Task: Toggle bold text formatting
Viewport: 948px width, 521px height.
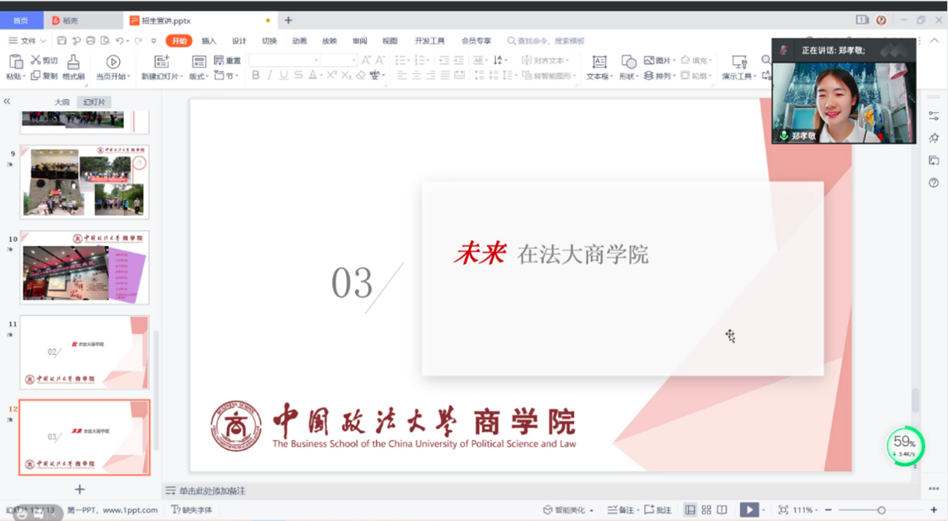Action: pyautogui.click(x=256, y=76)
